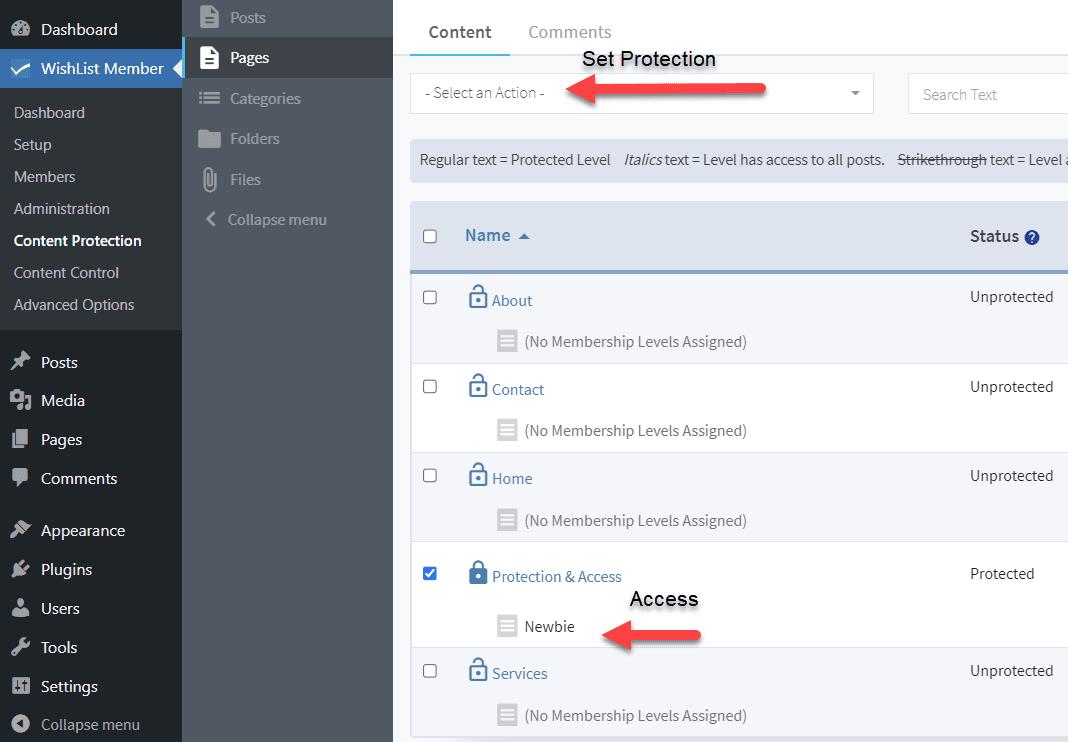Click the Comments bubble icon
Screen dimensions: 1068x742
click(x=20, y=478)
